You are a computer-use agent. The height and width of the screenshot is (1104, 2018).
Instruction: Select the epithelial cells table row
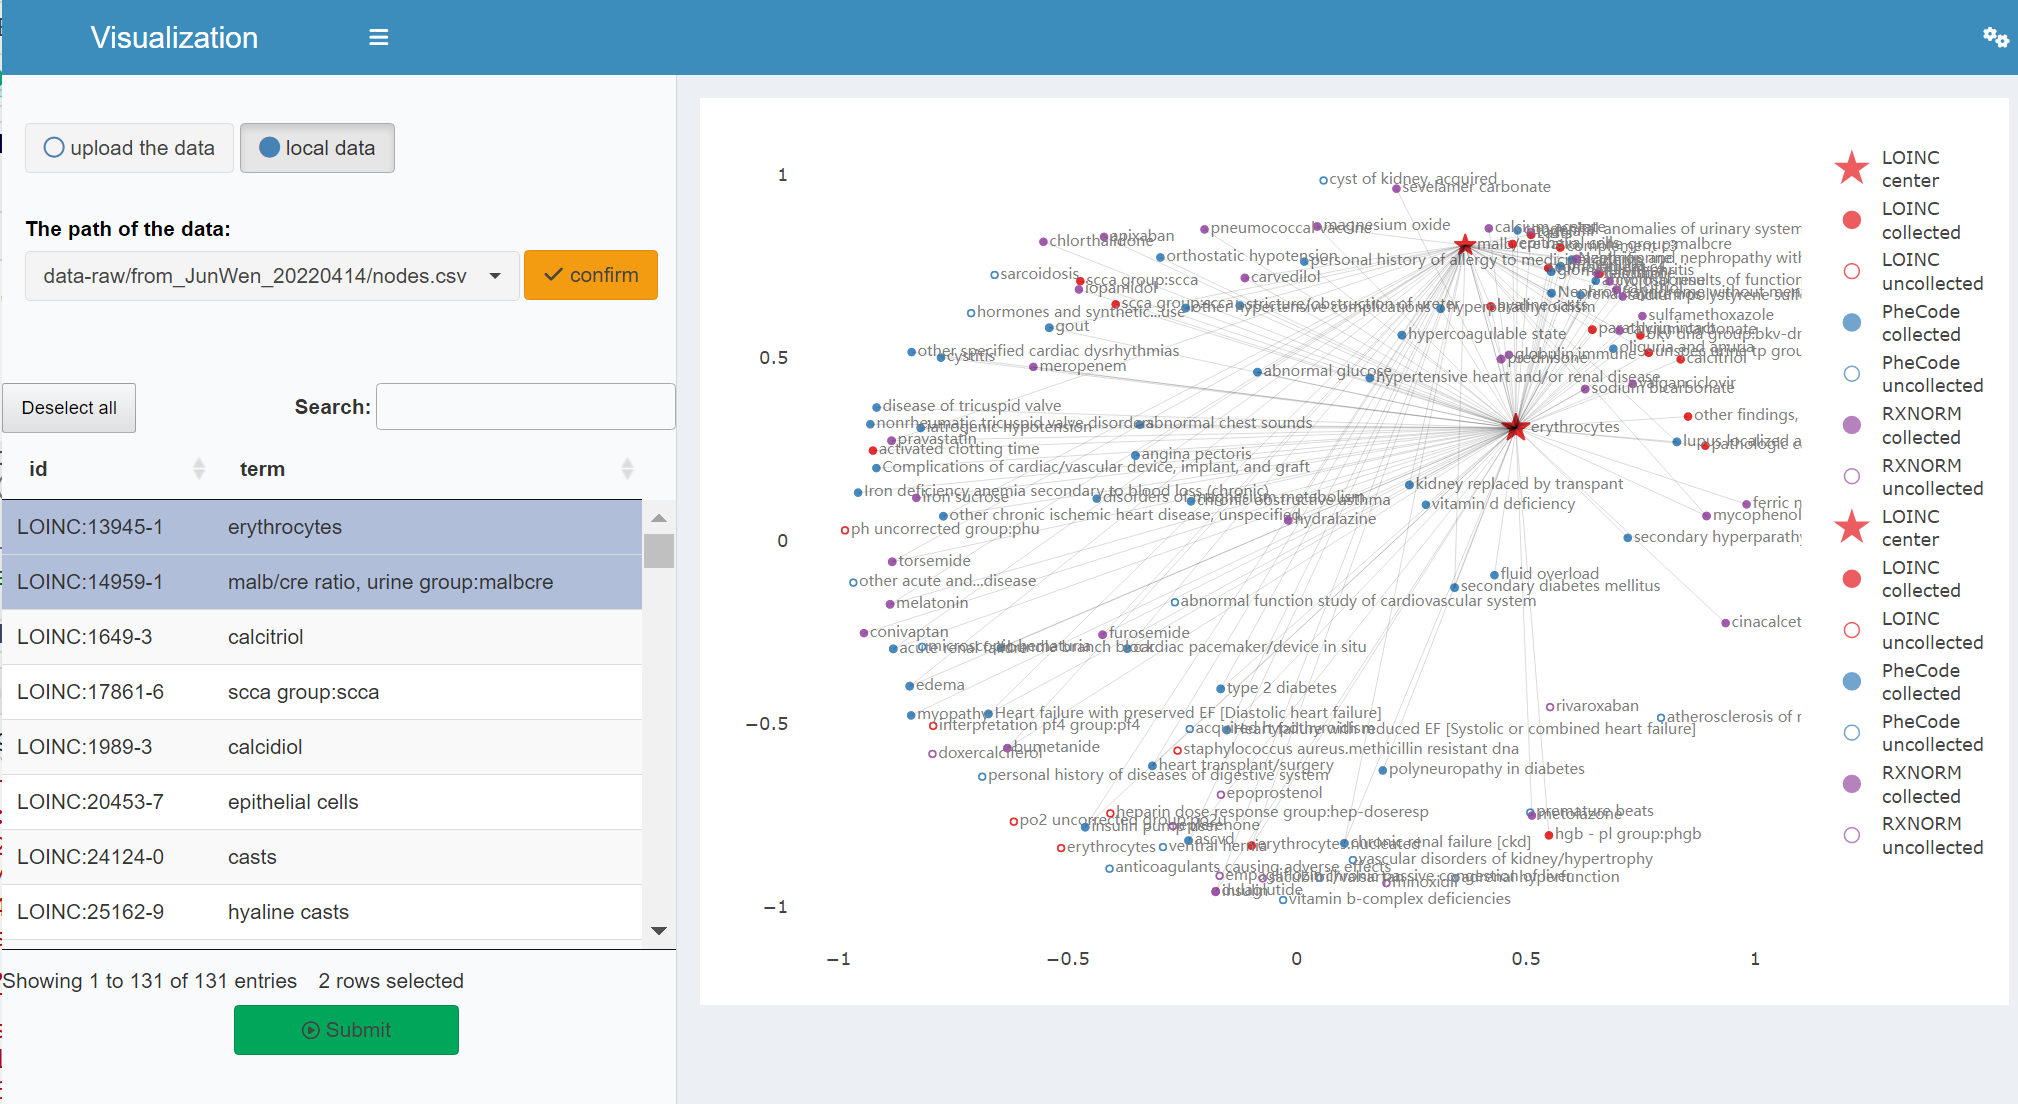[320, 802]
